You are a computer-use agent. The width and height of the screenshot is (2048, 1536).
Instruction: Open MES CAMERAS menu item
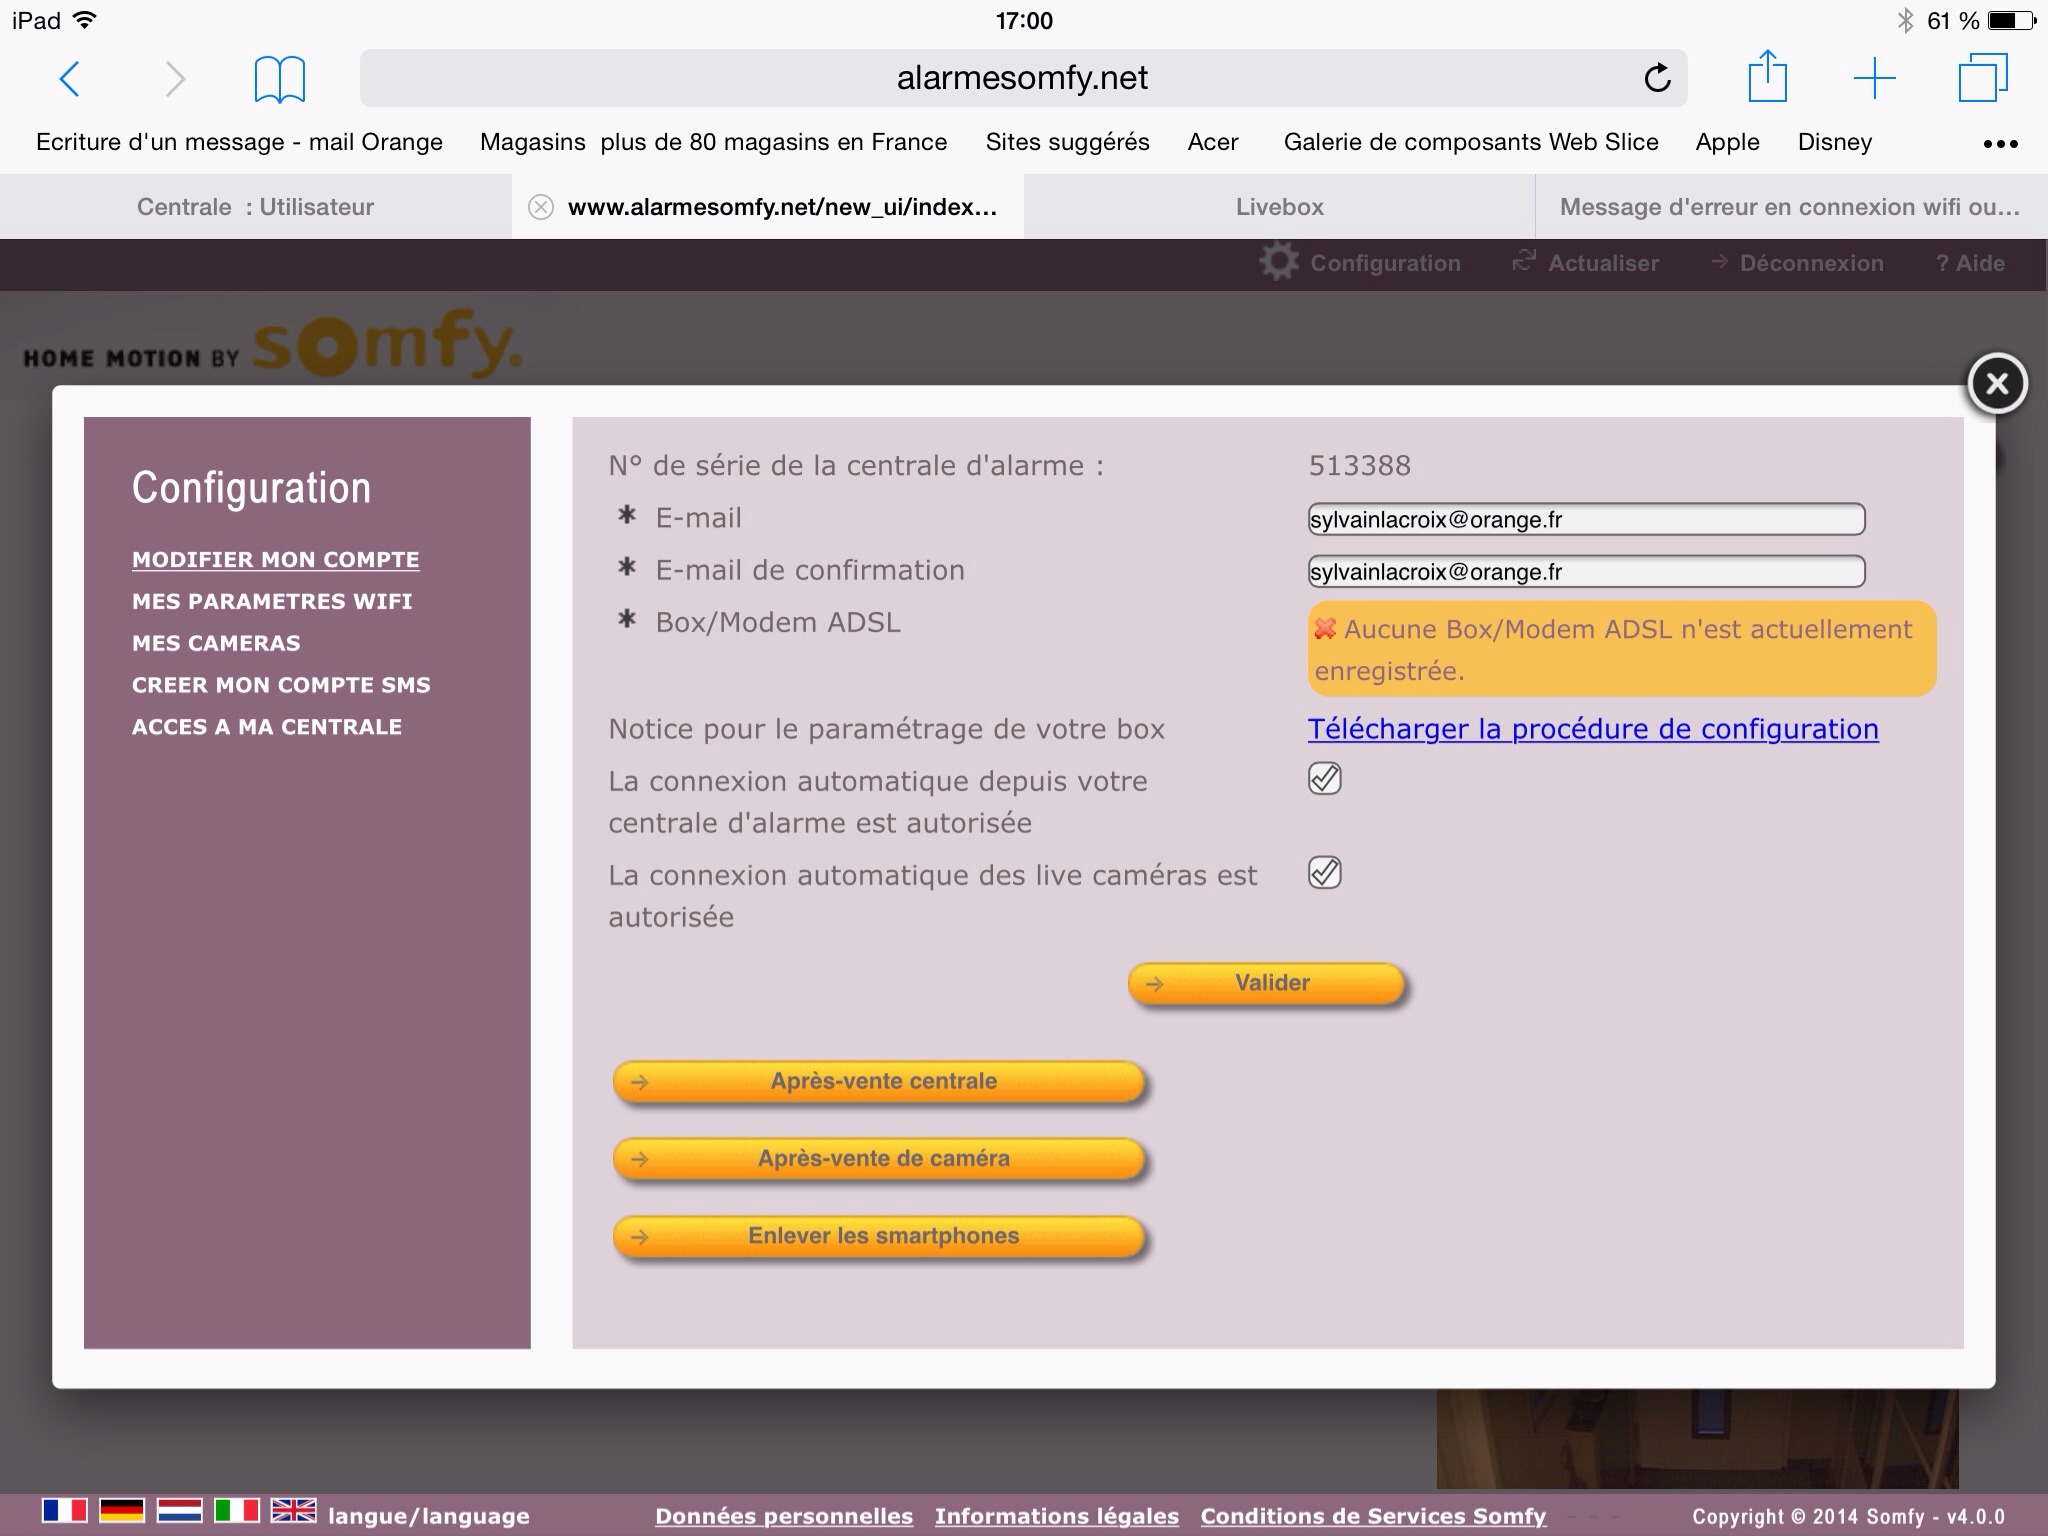pos(216,643)
